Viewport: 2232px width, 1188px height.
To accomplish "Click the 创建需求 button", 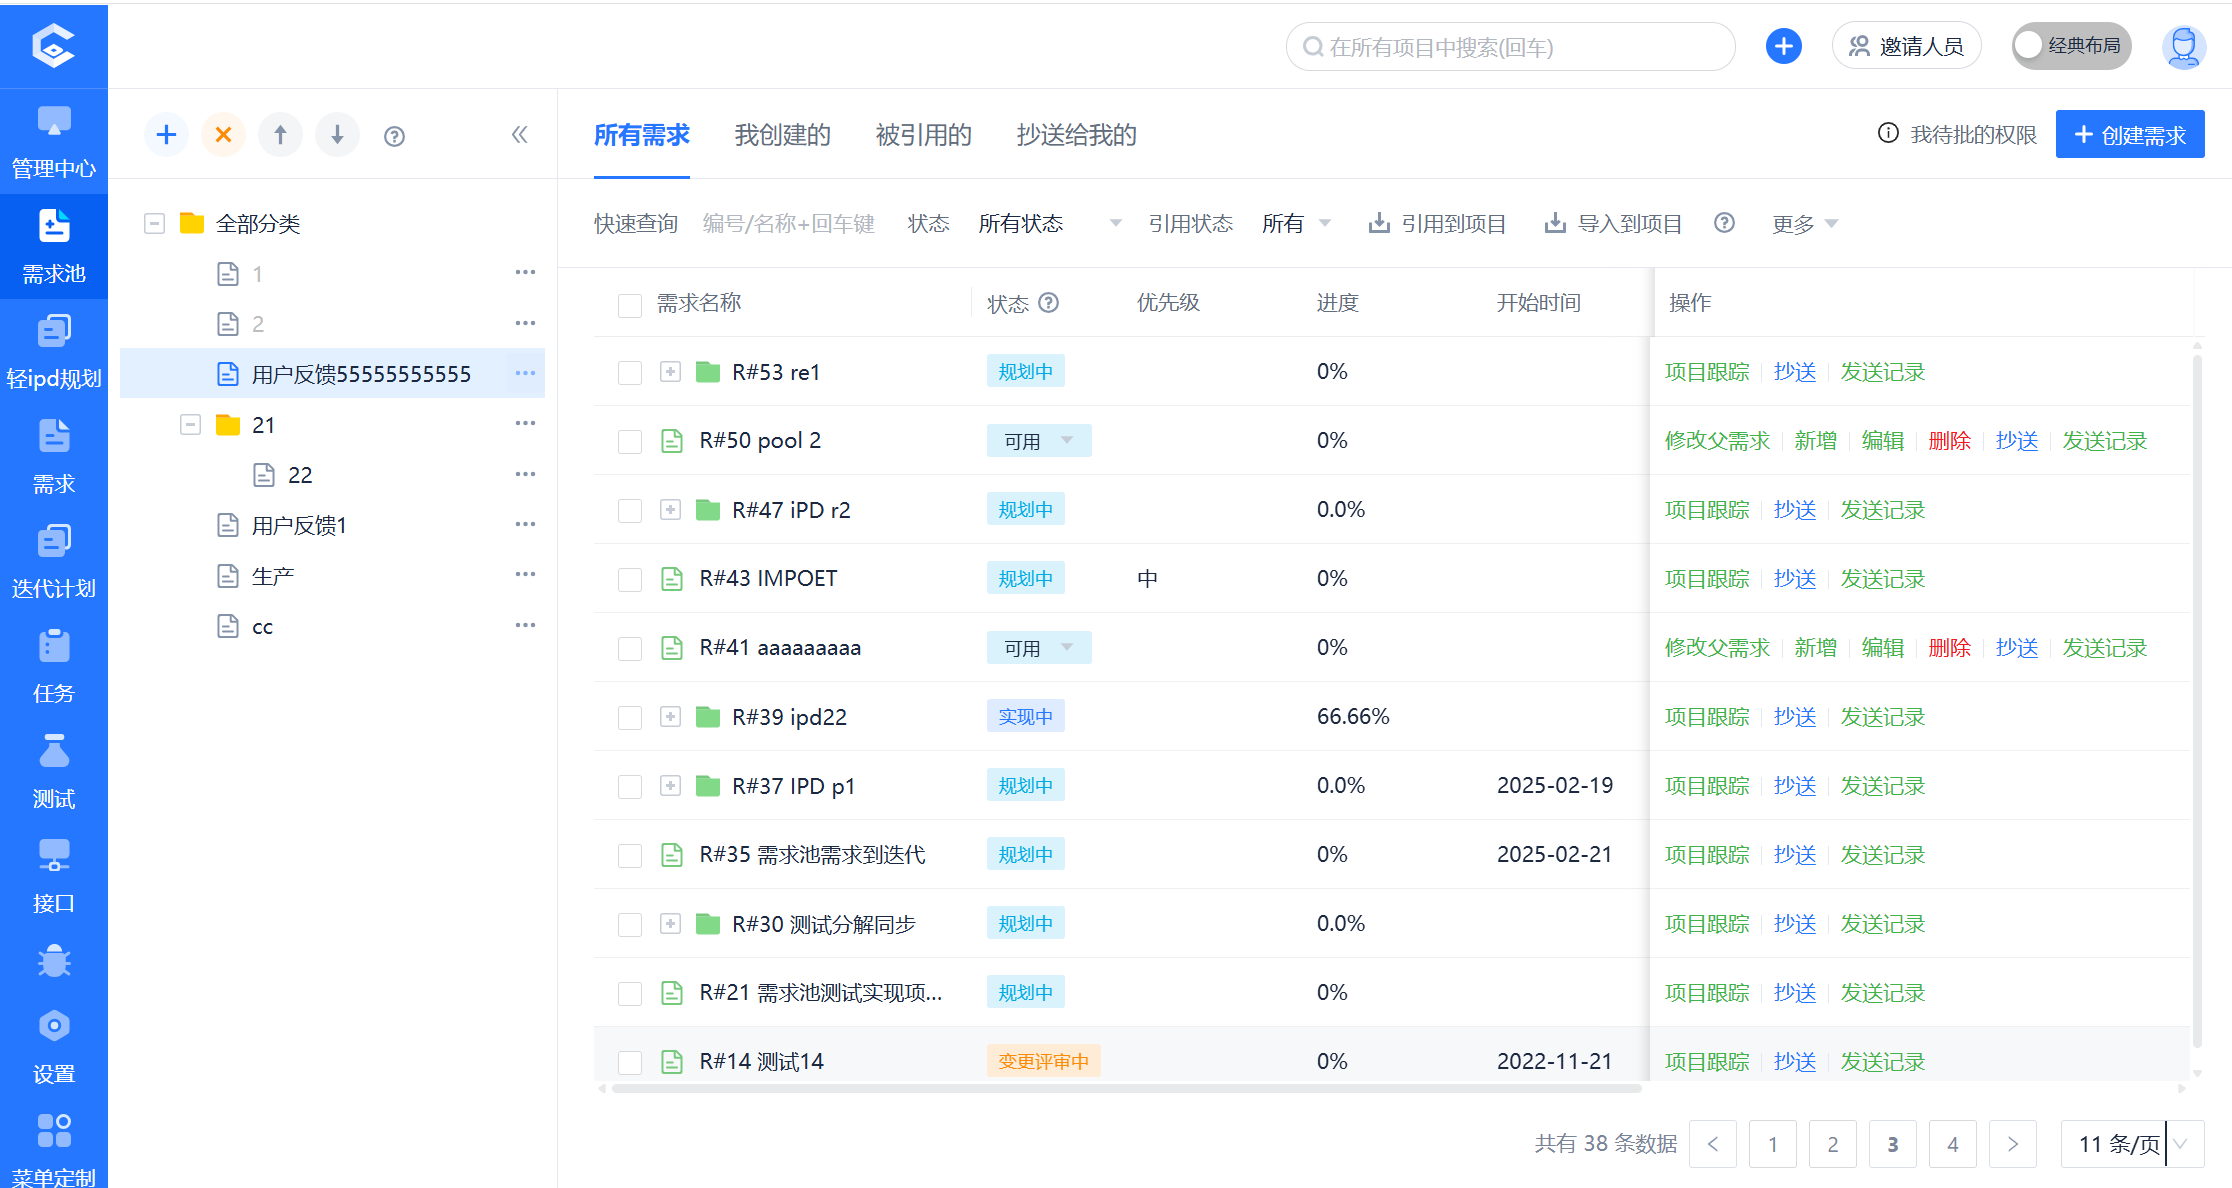I will [2129, 135].
